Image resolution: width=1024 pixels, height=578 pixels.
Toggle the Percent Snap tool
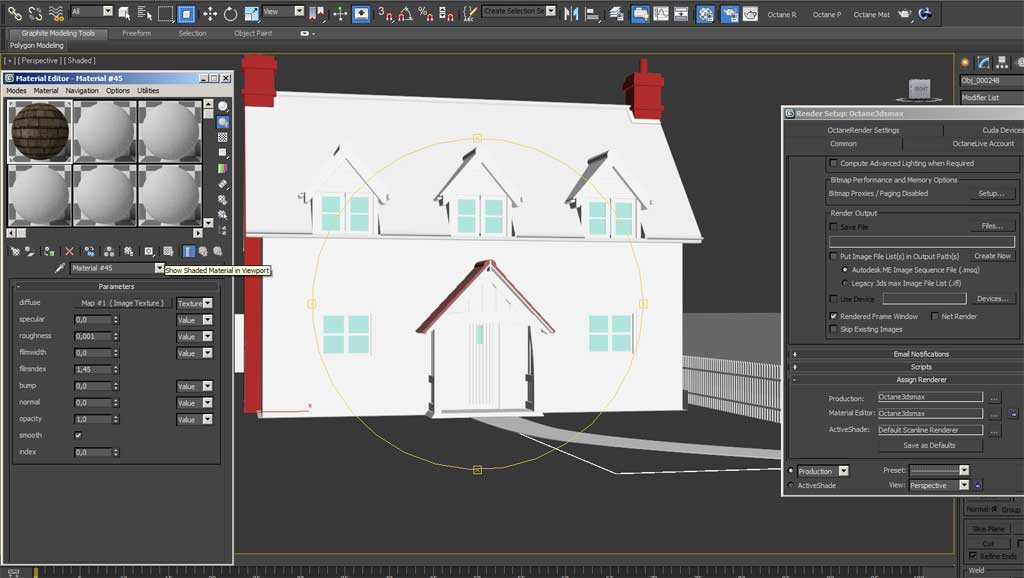426,13
